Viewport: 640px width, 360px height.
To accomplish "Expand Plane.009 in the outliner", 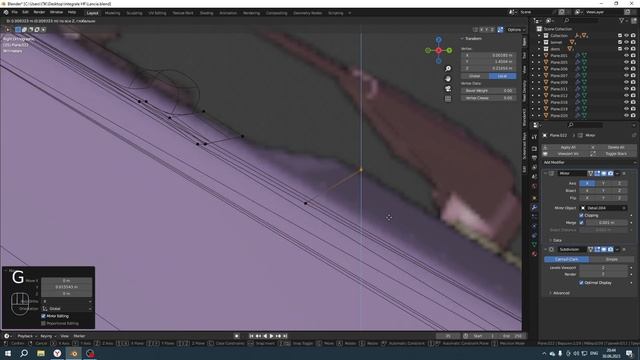I will 539,82.
